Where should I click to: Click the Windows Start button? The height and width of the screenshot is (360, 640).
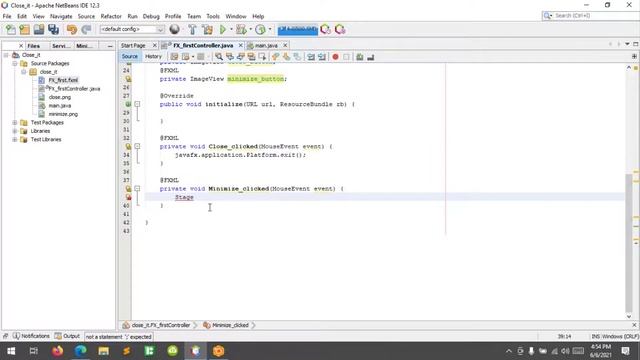click(x=11, y=351)
